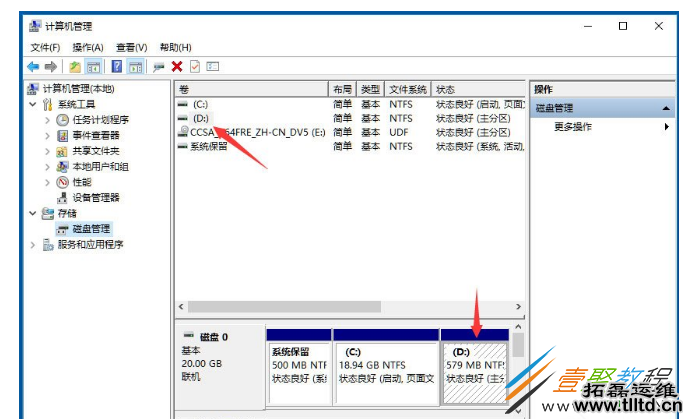Expand the 服务和应用程序 node
688x419 pixels.
[x=32, y=245]
